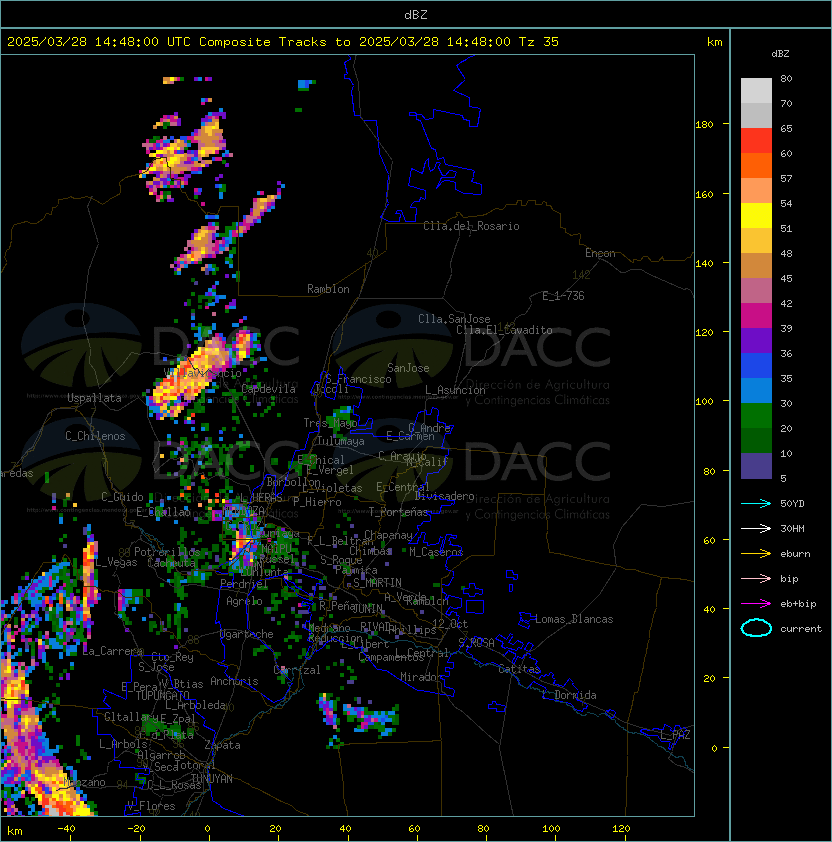The image size is (832, 842).
Task: Select the green 20-30 dBZ legend swatch
Action: pos(756,416)
